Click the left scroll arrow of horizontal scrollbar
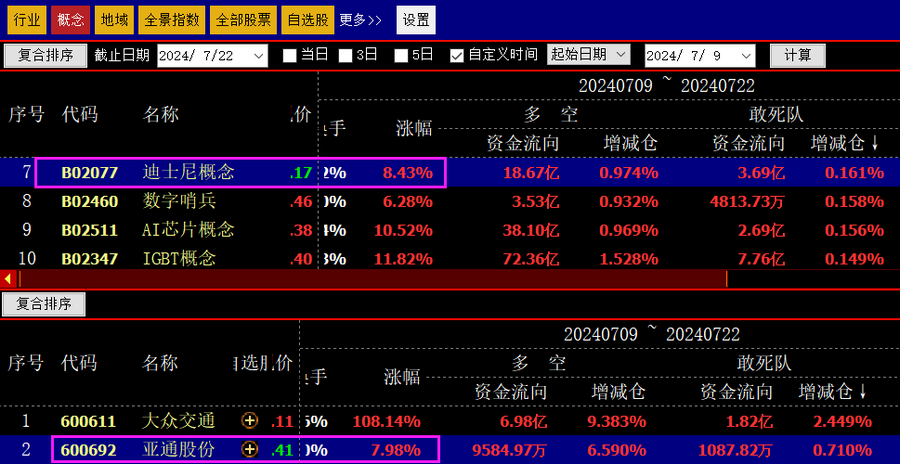 tap(8, 279)
